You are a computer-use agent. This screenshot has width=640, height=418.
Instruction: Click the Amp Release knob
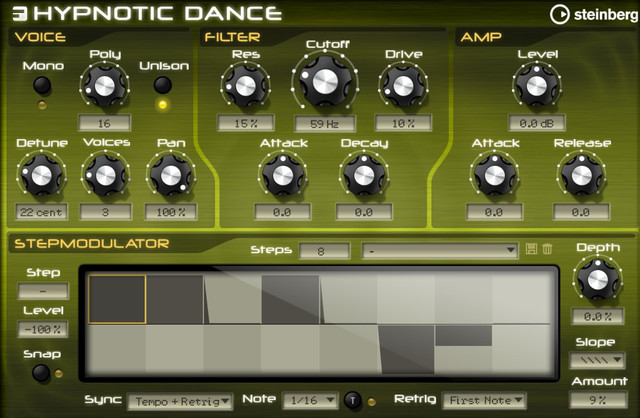pyautogui.click(x=581, y=176)
